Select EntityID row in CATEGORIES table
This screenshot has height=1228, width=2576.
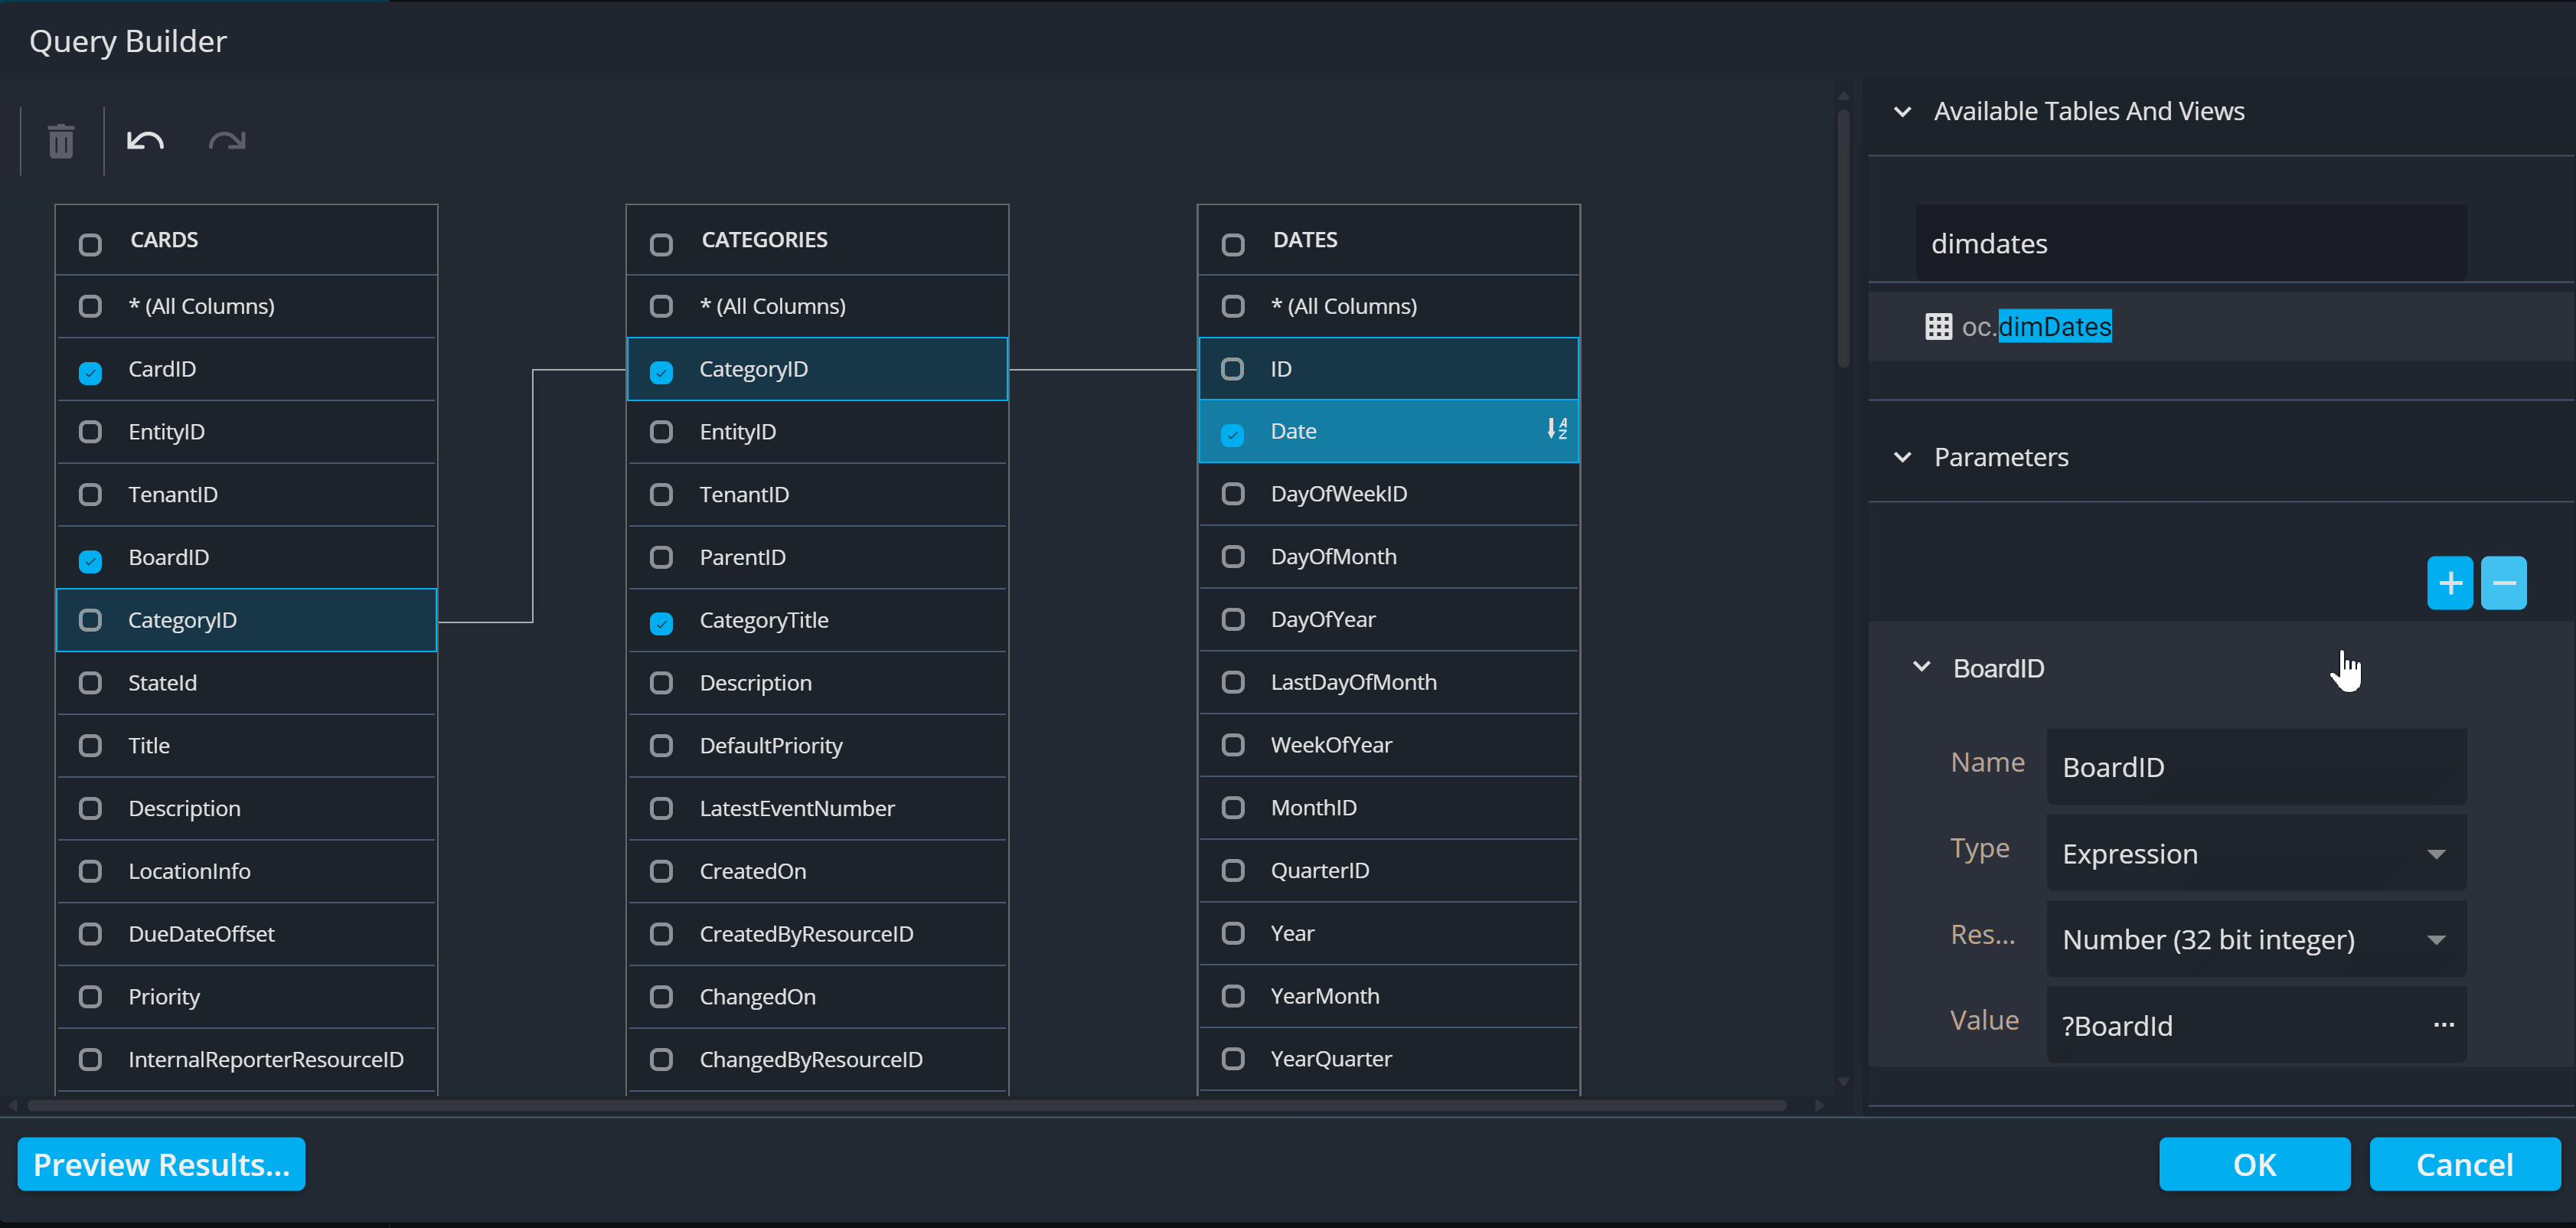click(x=817, y=432)
